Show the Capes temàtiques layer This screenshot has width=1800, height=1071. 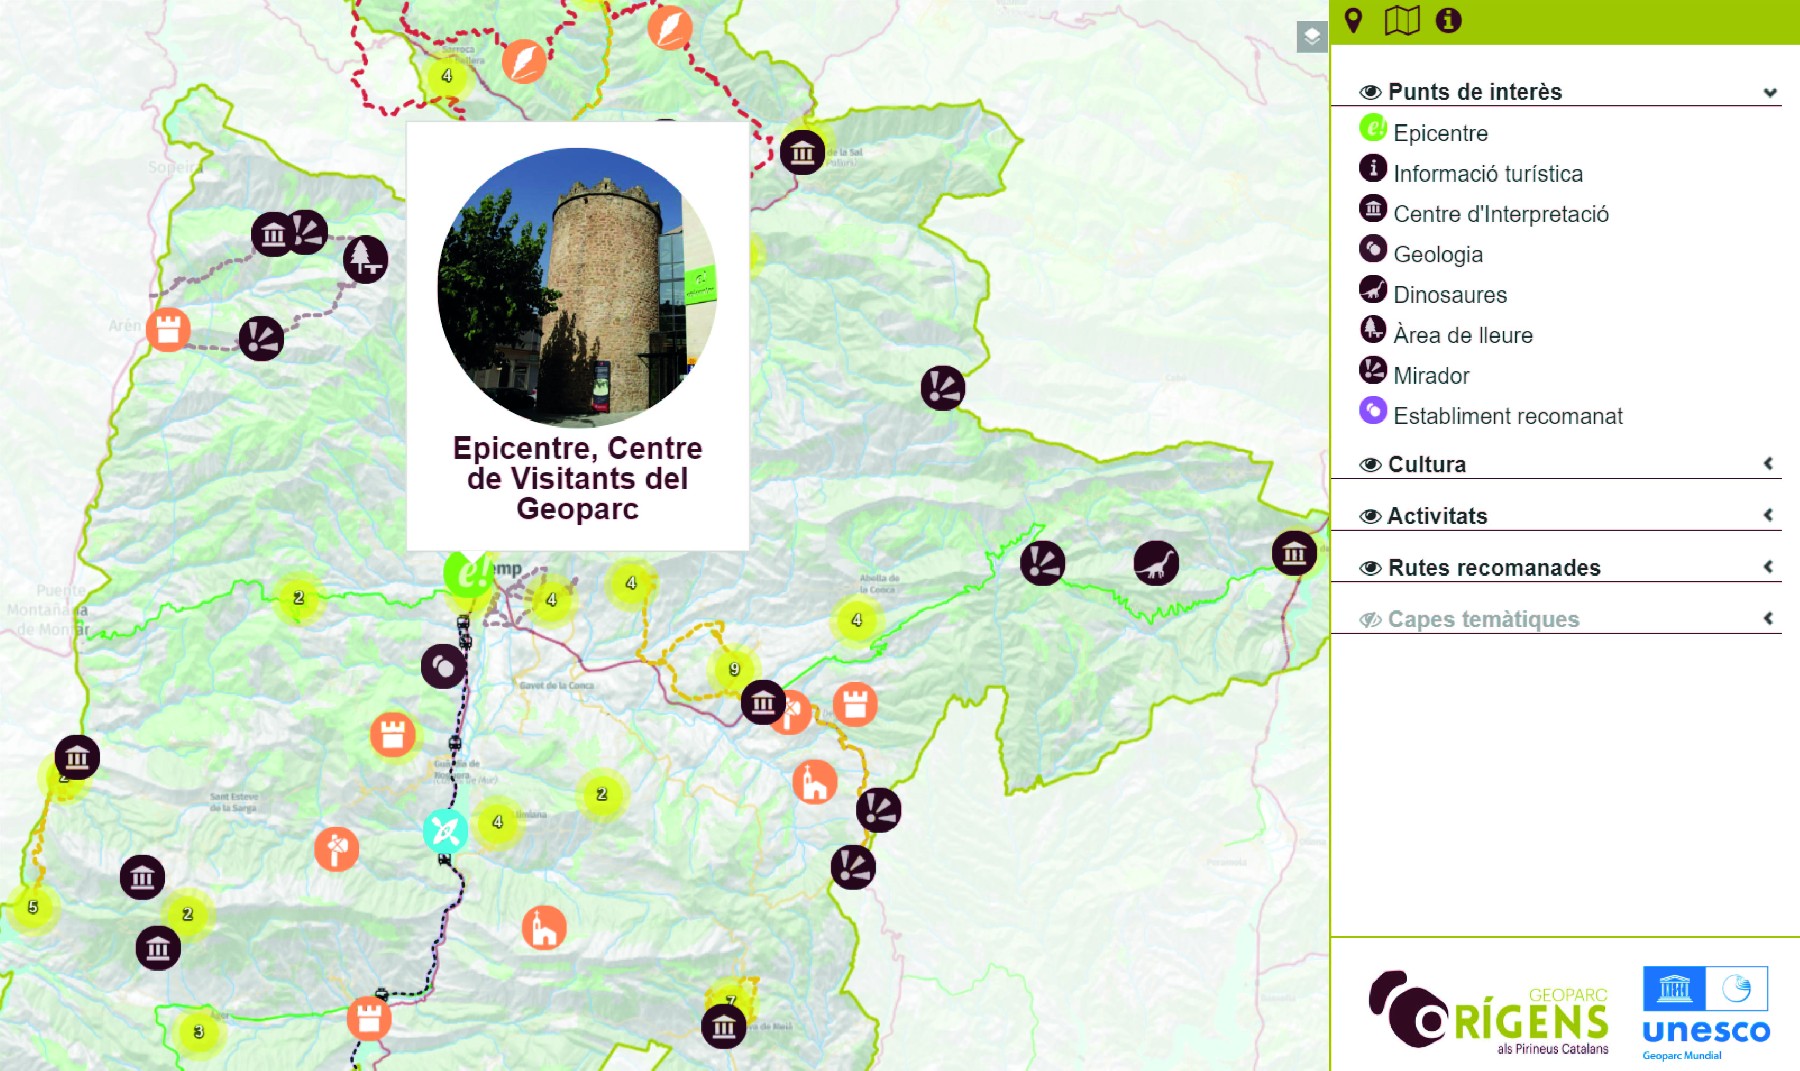tap(1370, 620)
